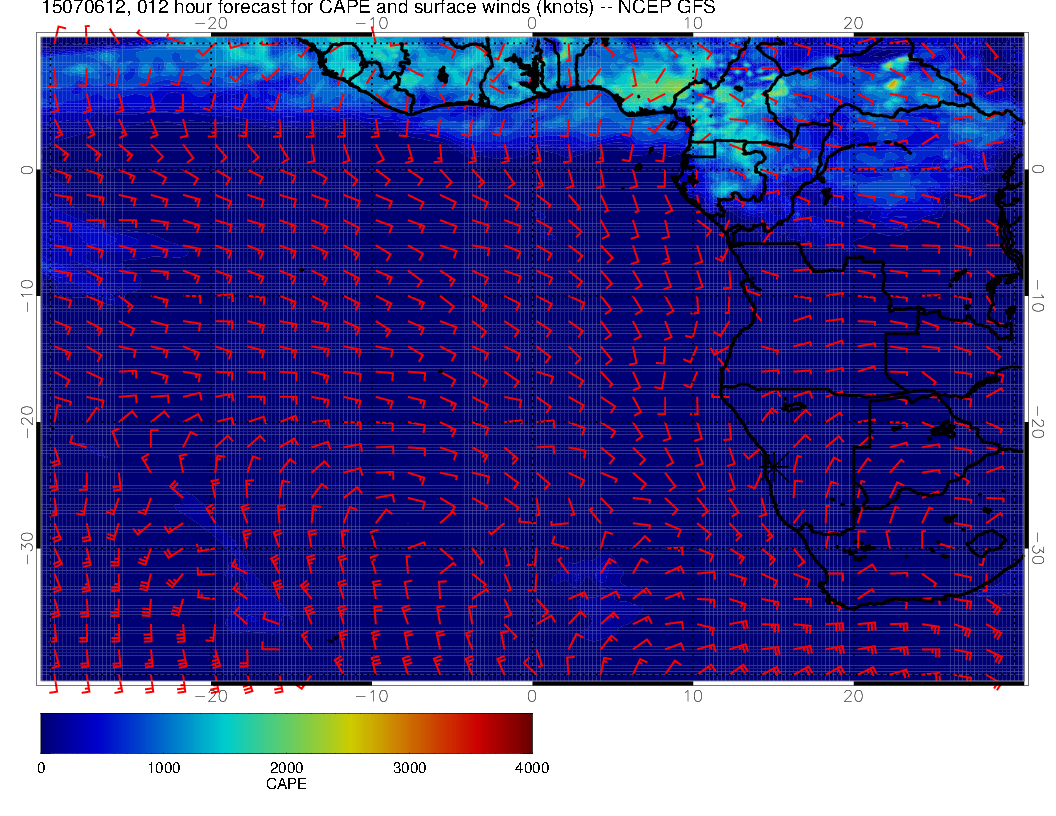Click the "-30" latitude label on the left axis
The height and width of the screenshot is (816, 1056).
(27, 548)
